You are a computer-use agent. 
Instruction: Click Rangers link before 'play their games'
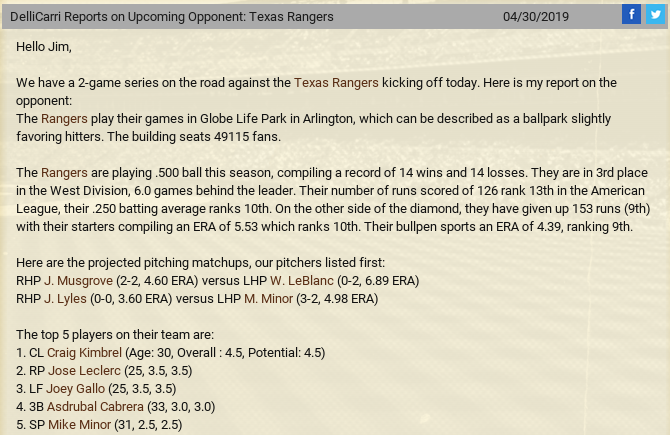tap(64, 119)
